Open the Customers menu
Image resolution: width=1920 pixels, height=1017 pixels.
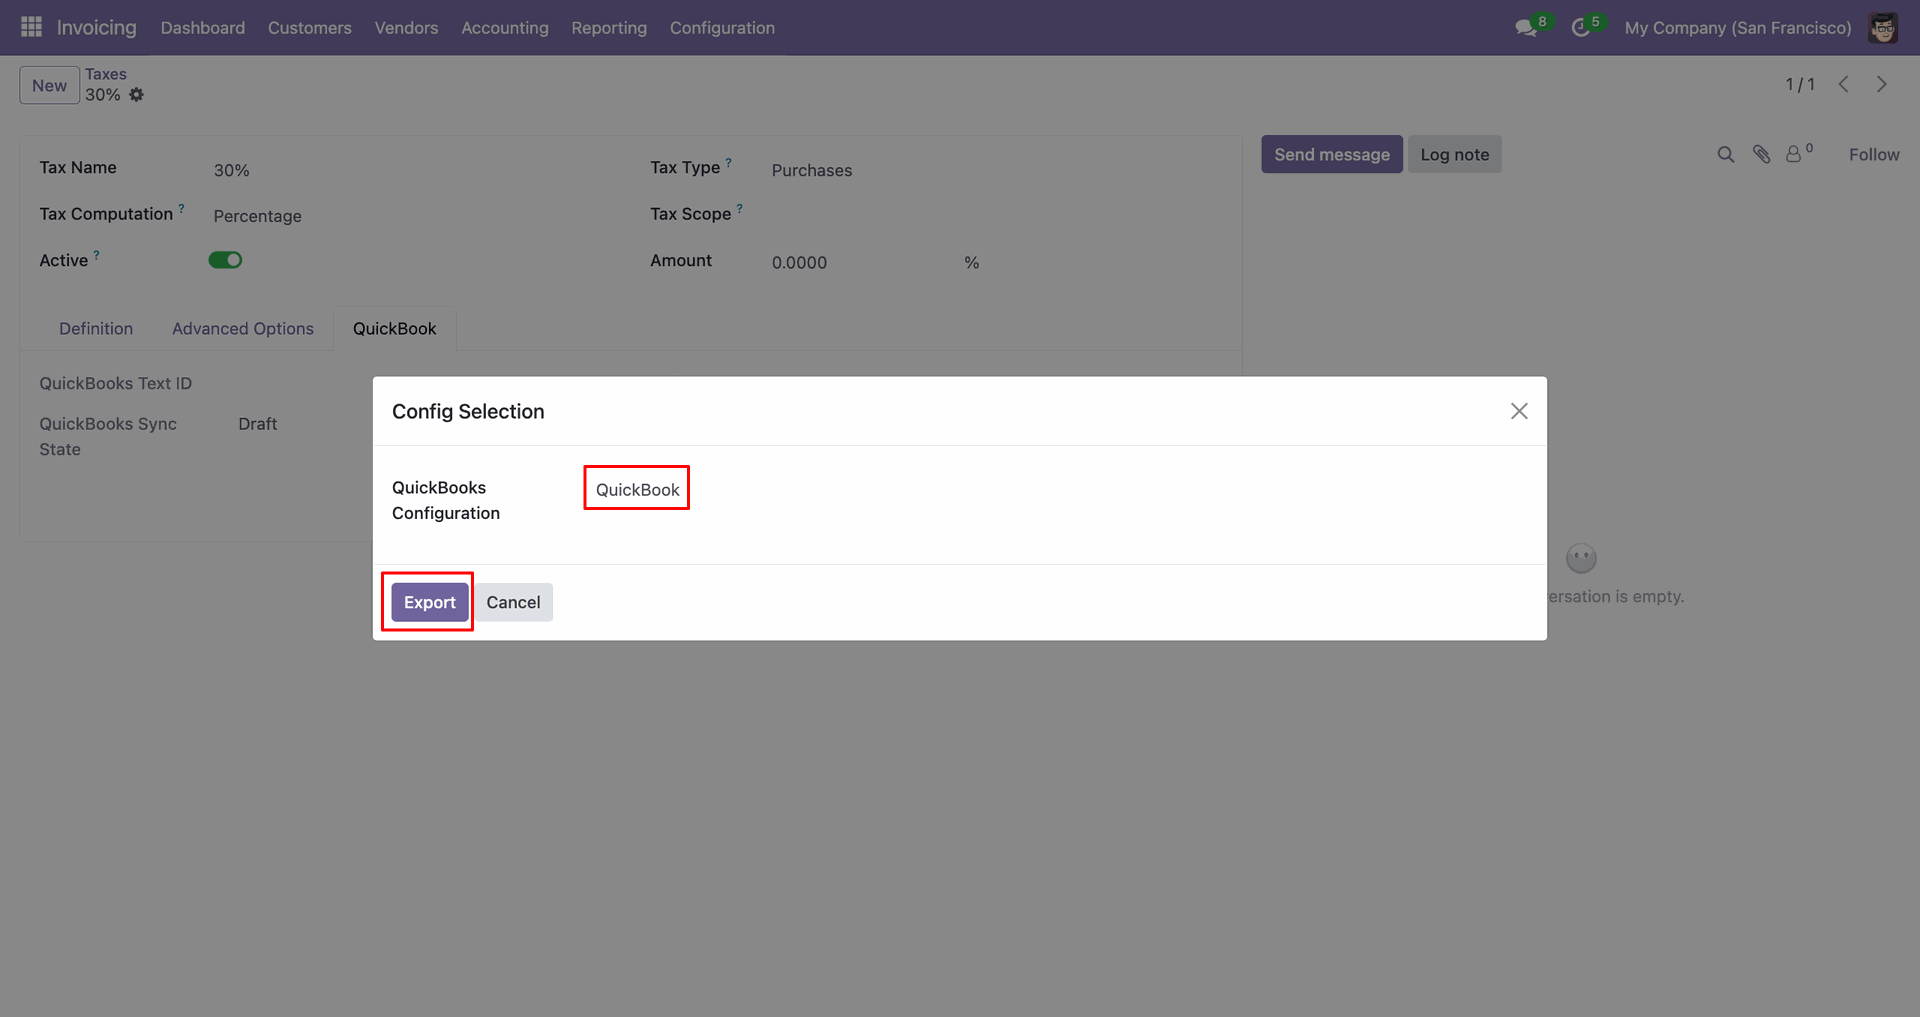pos(310,28)
